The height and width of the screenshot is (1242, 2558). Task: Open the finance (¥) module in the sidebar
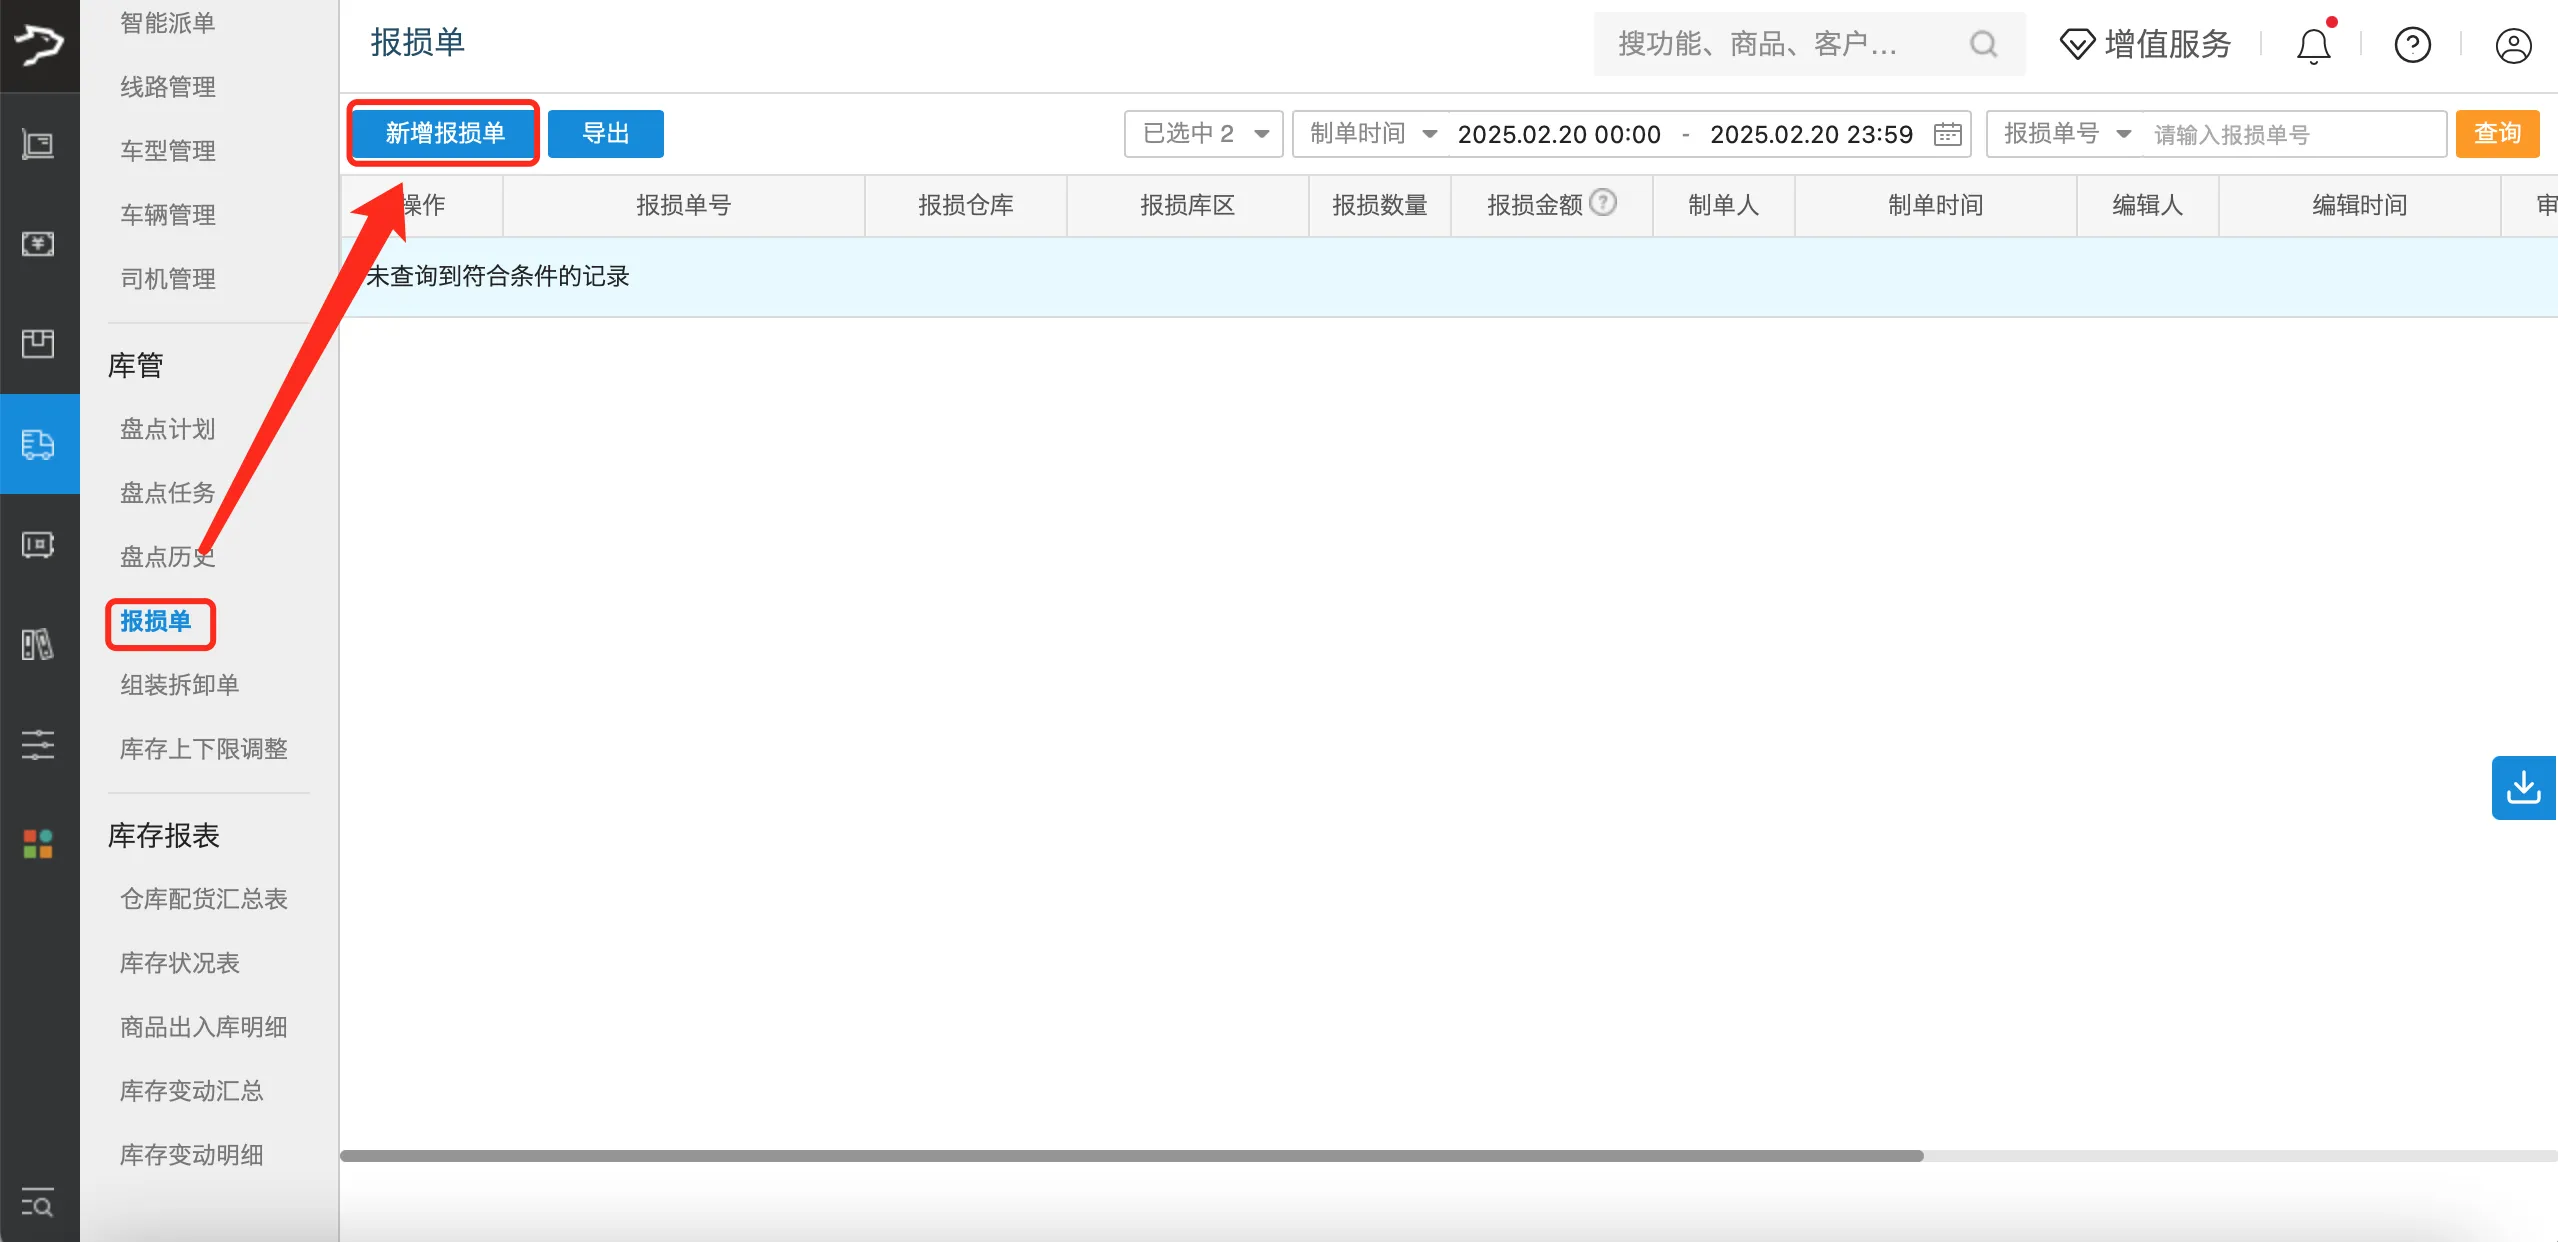click(39, 243)
